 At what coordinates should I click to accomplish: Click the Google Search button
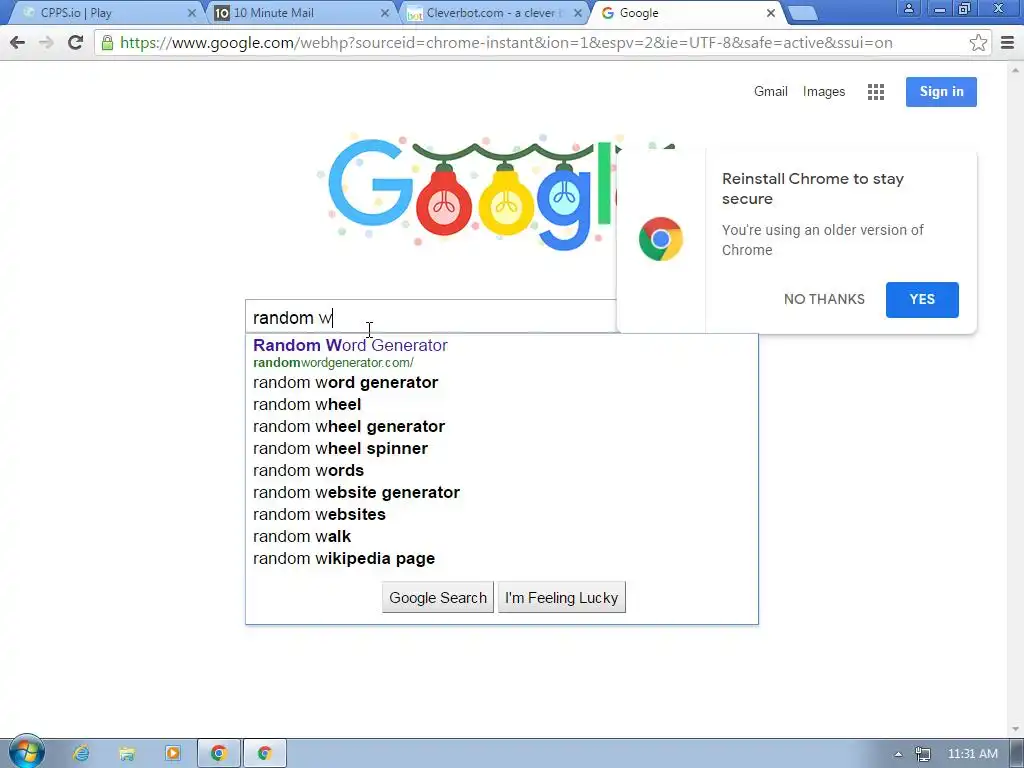[x=438, y=598]
